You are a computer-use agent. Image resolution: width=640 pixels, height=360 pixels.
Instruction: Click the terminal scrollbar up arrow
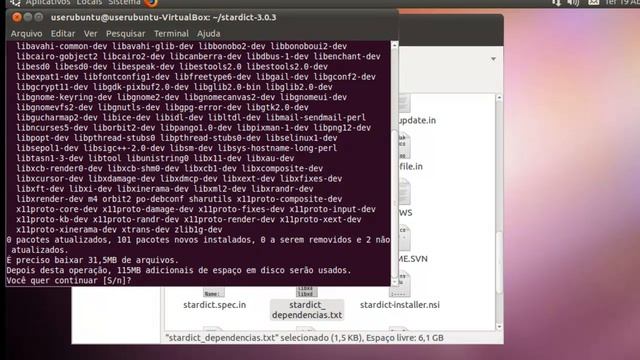coord(394,45)
